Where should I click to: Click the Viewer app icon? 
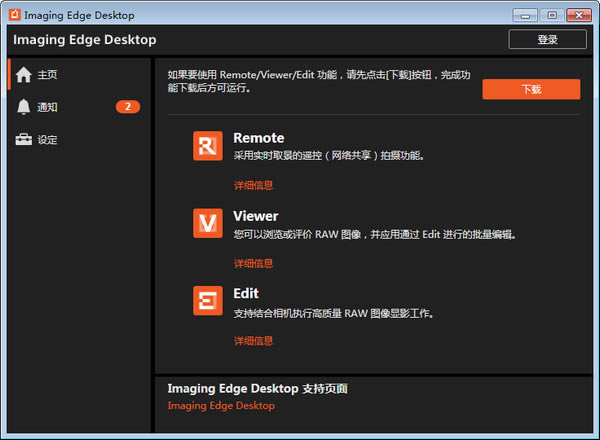(207, 224)
